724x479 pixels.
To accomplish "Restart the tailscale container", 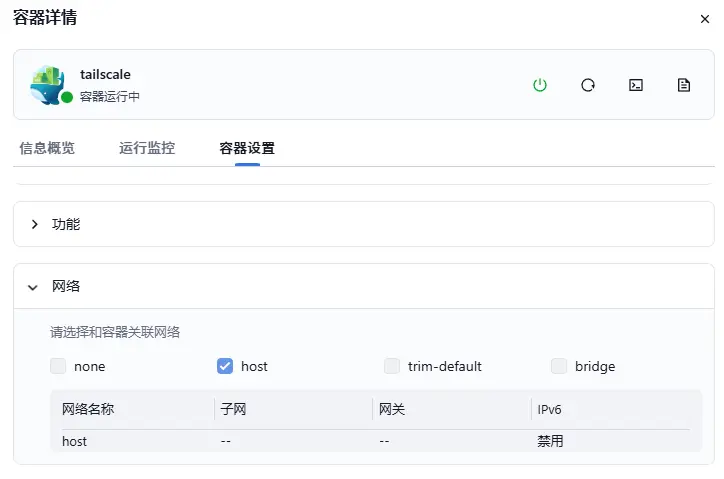I will click(588, 85).
